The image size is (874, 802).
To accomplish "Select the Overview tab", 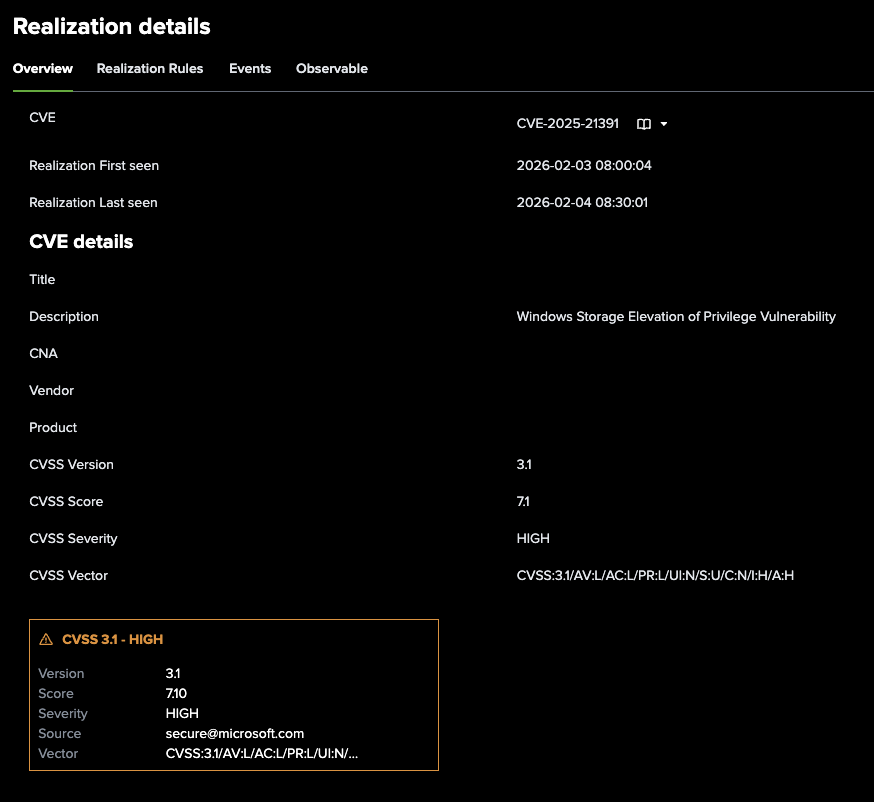I will click(x=43, y=69).
